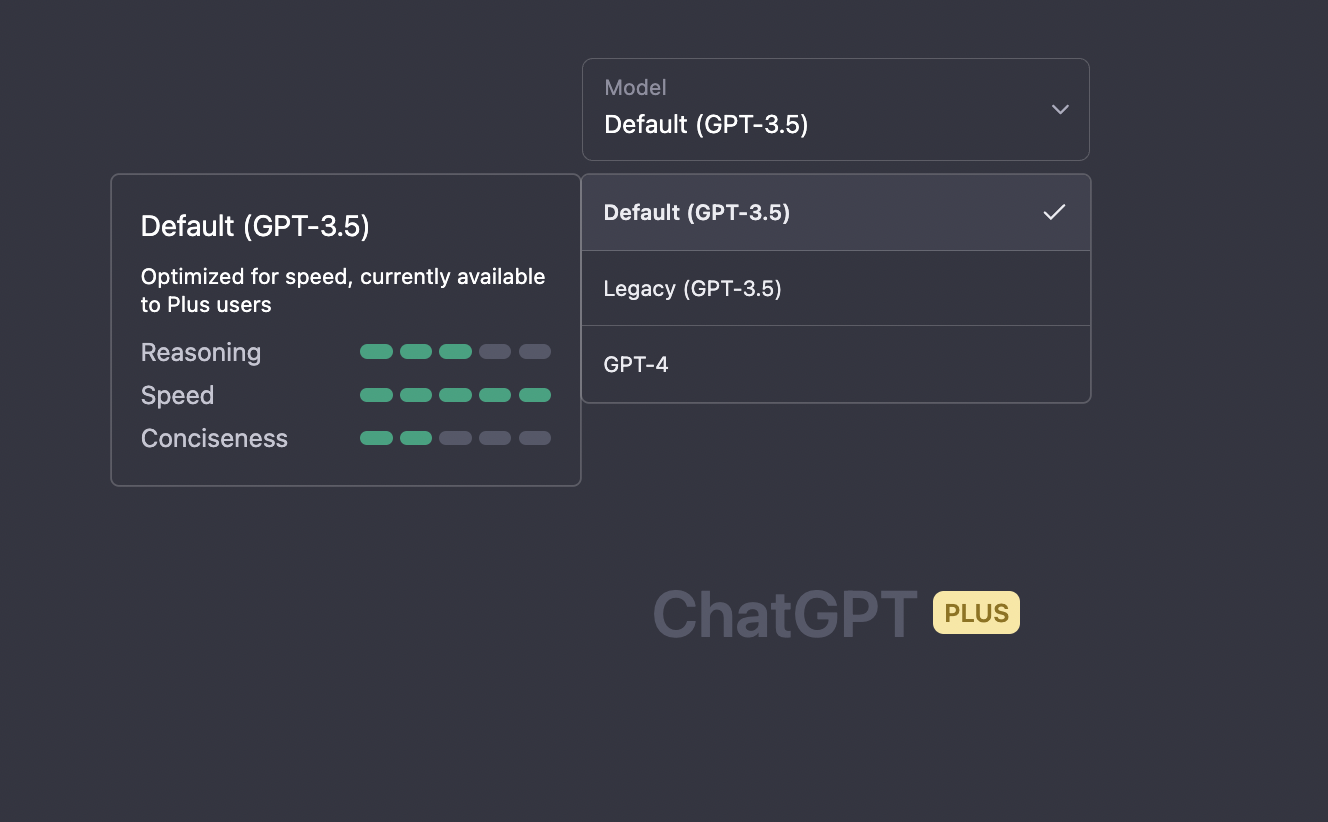This screenshot has height=822, width=1328.
Task: Click the ChatGPT logo text
Action: pyautogui.click(x=785, y=613)
